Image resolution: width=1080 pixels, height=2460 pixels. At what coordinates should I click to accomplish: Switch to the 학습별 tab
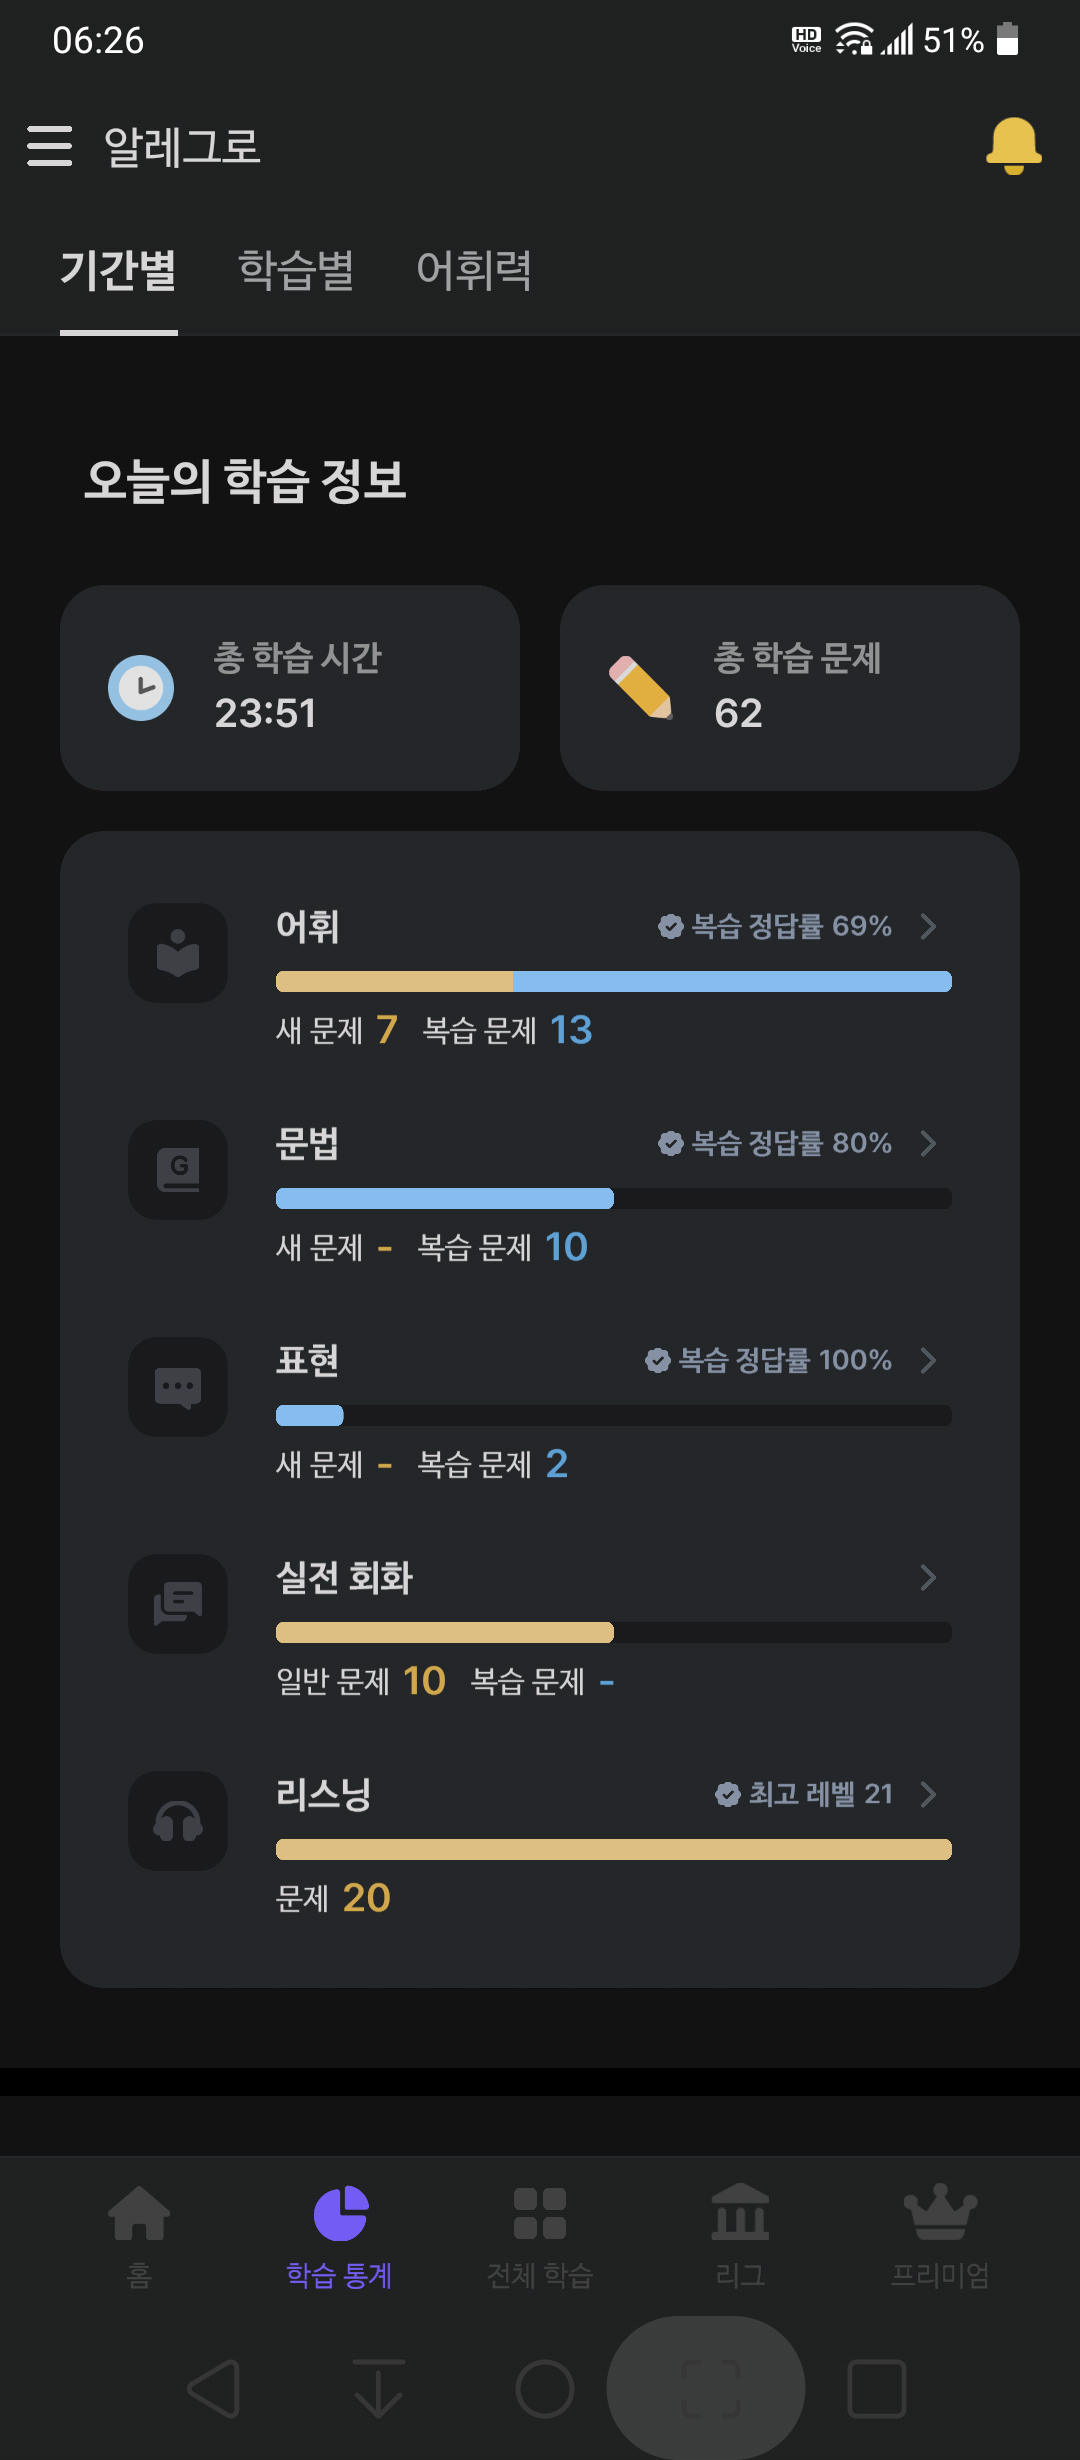point(296,270)
